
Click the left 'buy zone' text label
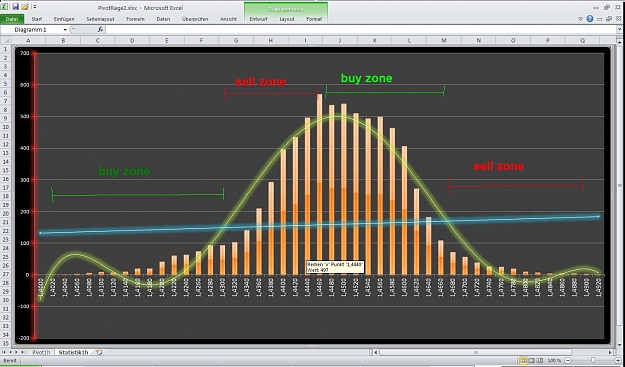[x=124, y=171]
